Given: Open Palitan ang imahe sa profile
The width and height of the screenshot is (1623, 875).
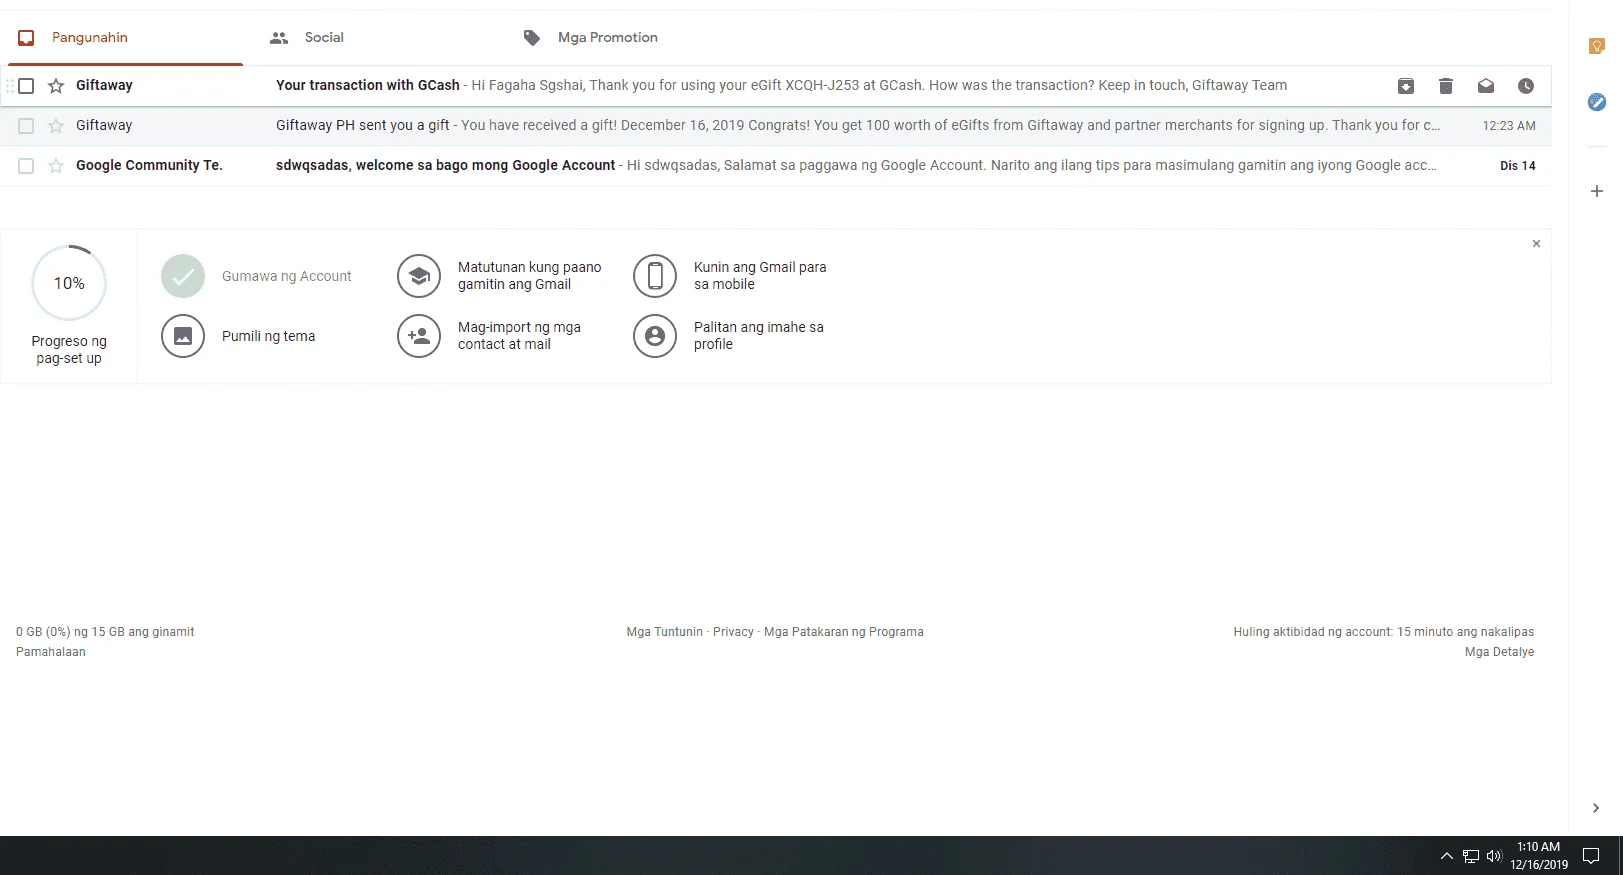Looking at the screenshot, I should (758, 336).
